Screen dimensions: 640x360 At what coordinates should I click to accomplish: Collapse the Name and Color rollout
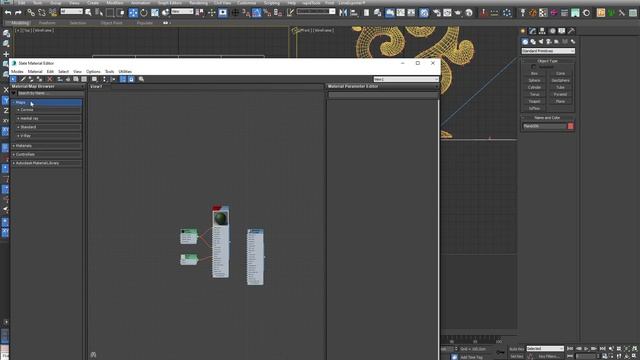point(548,118)
